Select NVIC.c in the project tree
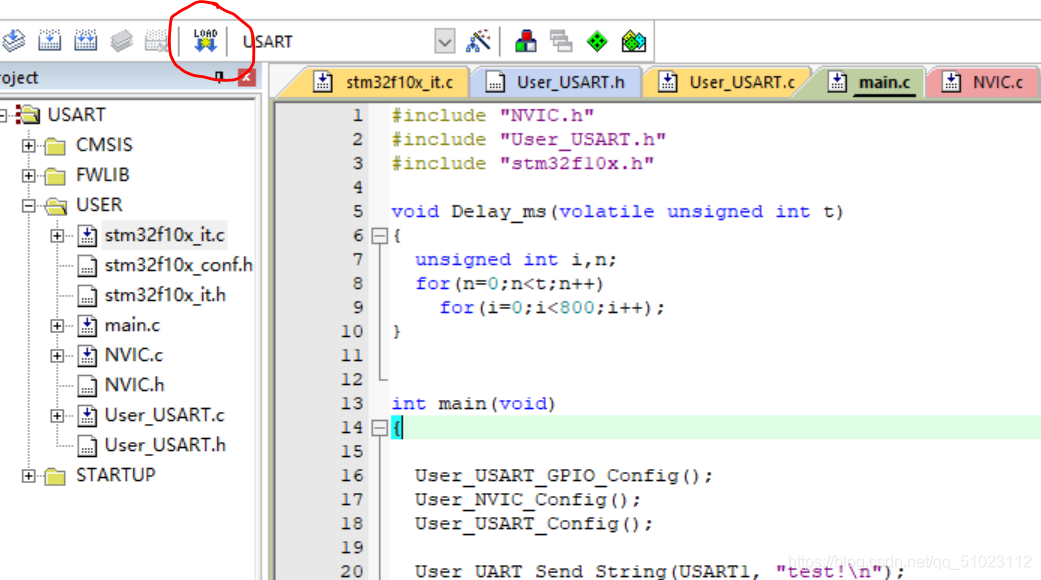 click(133, 355)
